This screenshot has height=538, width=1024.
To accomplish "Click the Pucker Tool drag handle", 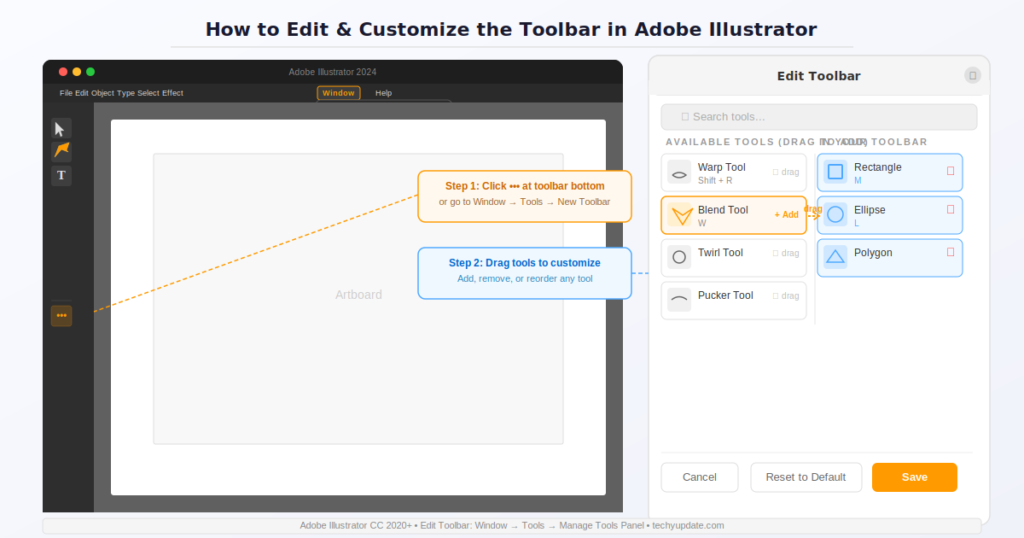I will (x=786, y=296).
